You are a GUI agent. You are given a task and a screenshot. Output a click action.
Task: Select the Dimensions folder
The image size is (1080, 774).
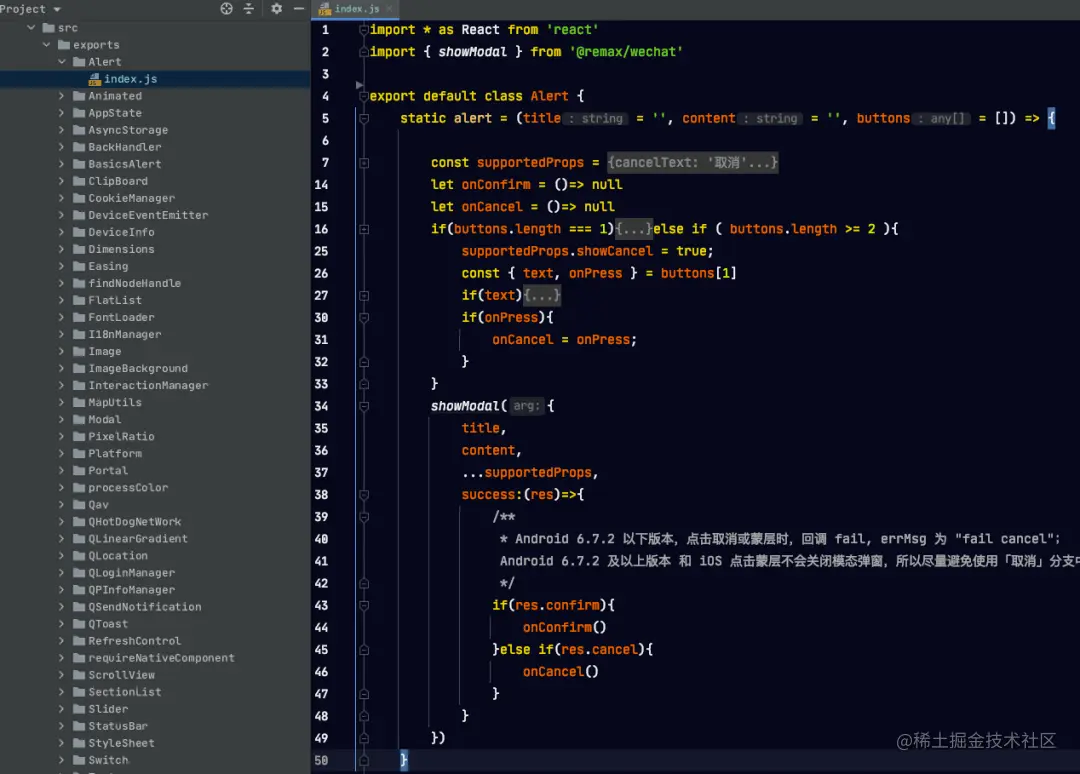coord(121,249)
